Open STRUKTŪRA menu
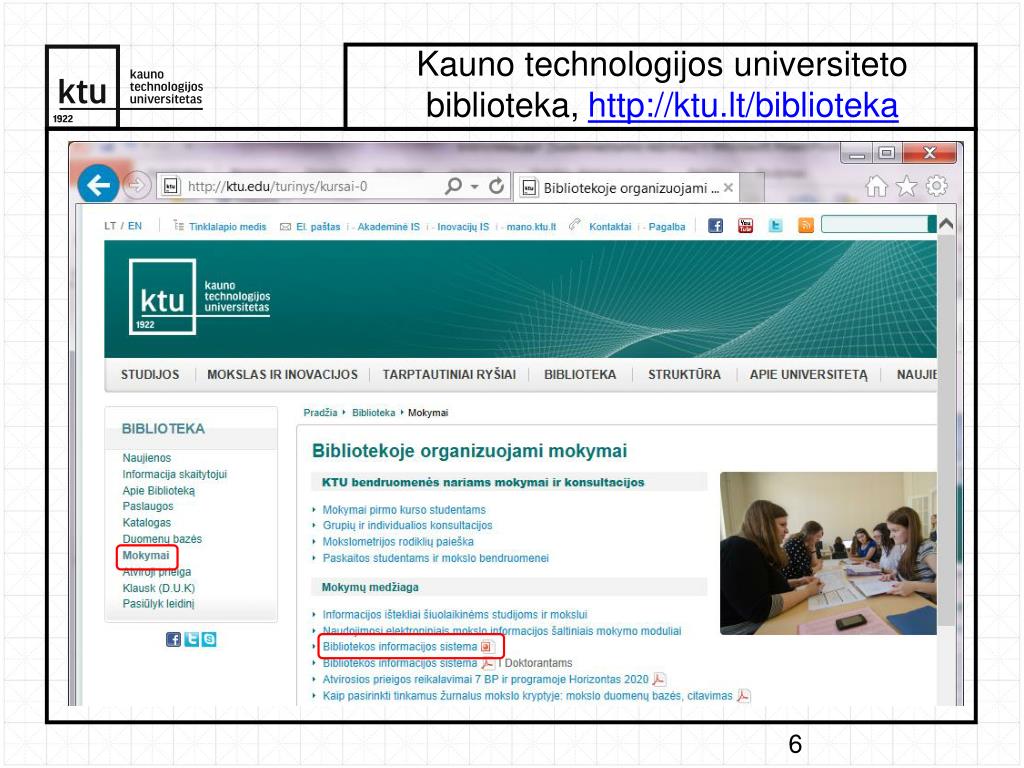The width and height of the screenshot is (1024, 768). coord(684,375)
